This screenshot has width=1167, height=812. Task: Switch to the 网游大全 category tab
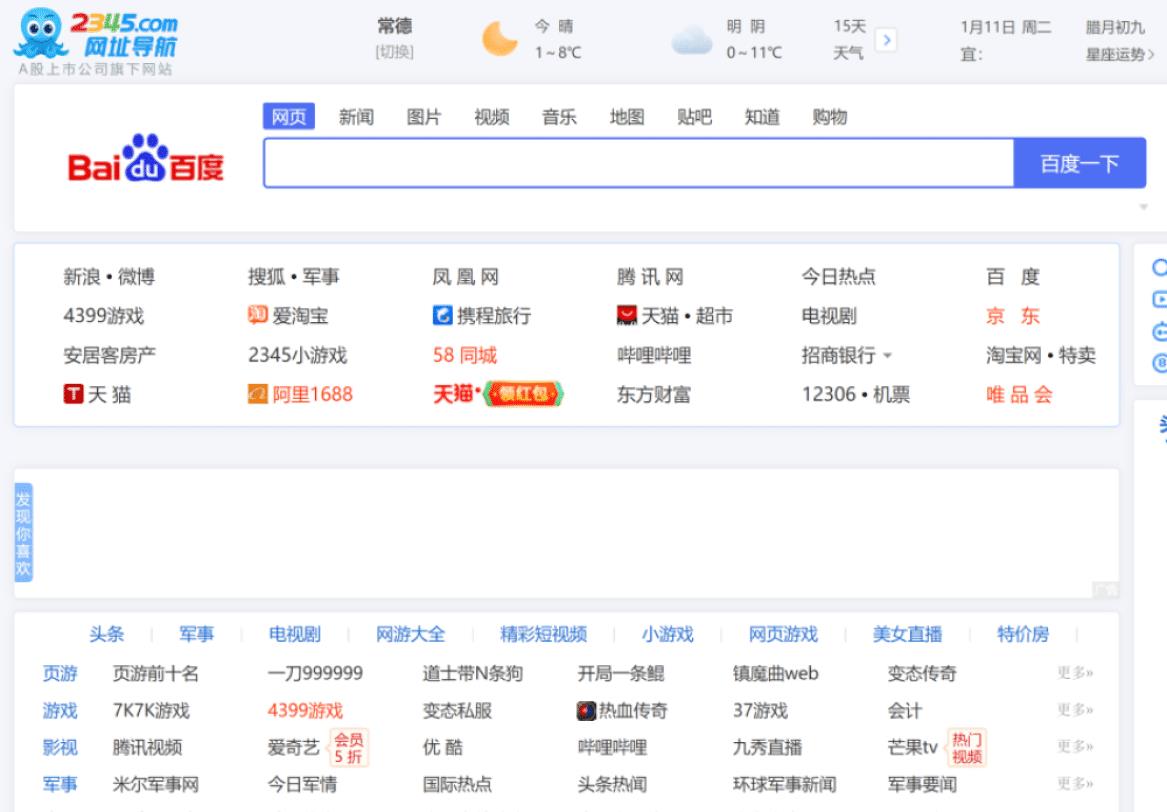point(411,634)
